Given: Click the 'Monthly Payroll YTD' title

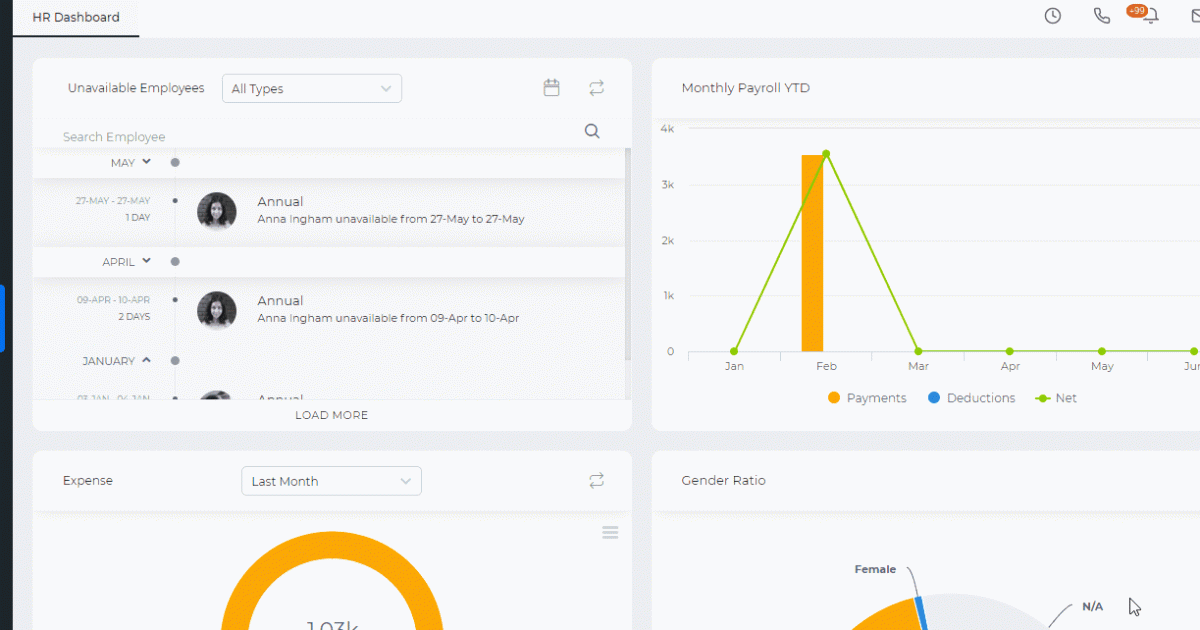Looking at the screenshot, I should [x=746, y=88].
